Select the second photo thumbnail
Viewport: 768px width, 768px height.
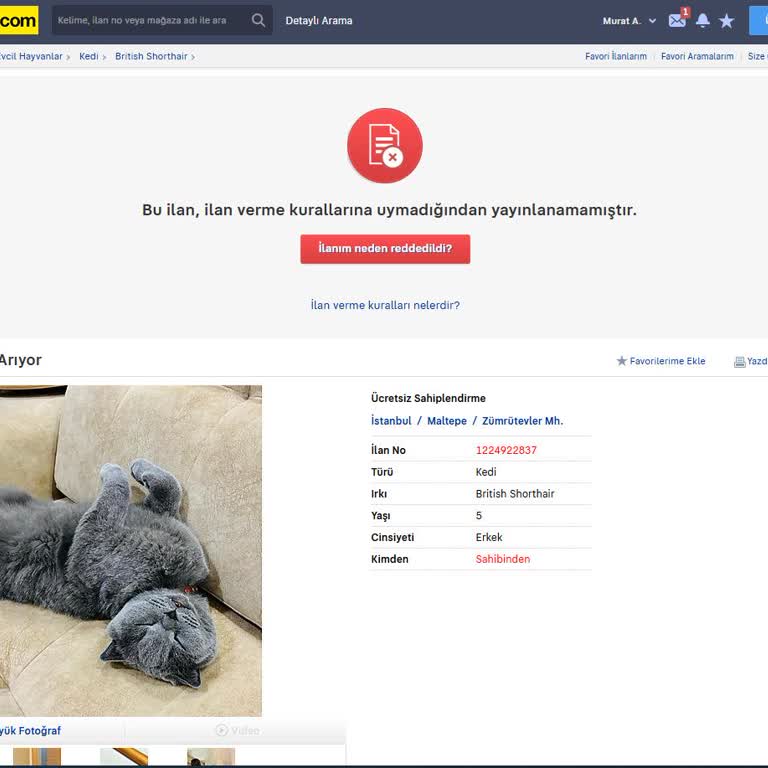124,757
